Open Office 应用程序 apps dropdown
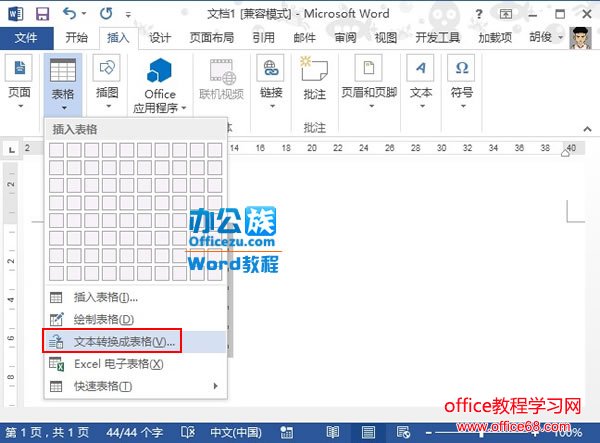This screenshot has height=443, width=600. 160,85
